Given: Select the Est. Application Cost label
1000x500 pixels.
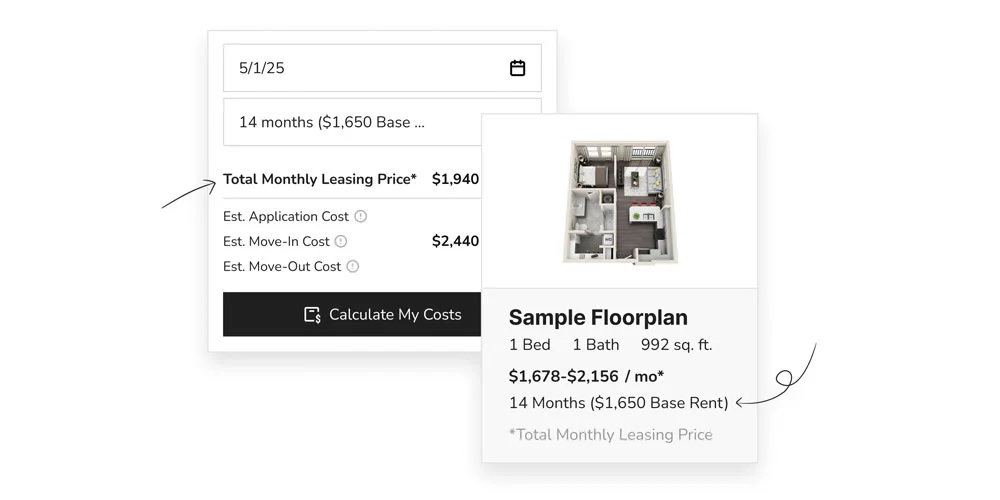Looking at the screenshot, I should tap(286, 216).
